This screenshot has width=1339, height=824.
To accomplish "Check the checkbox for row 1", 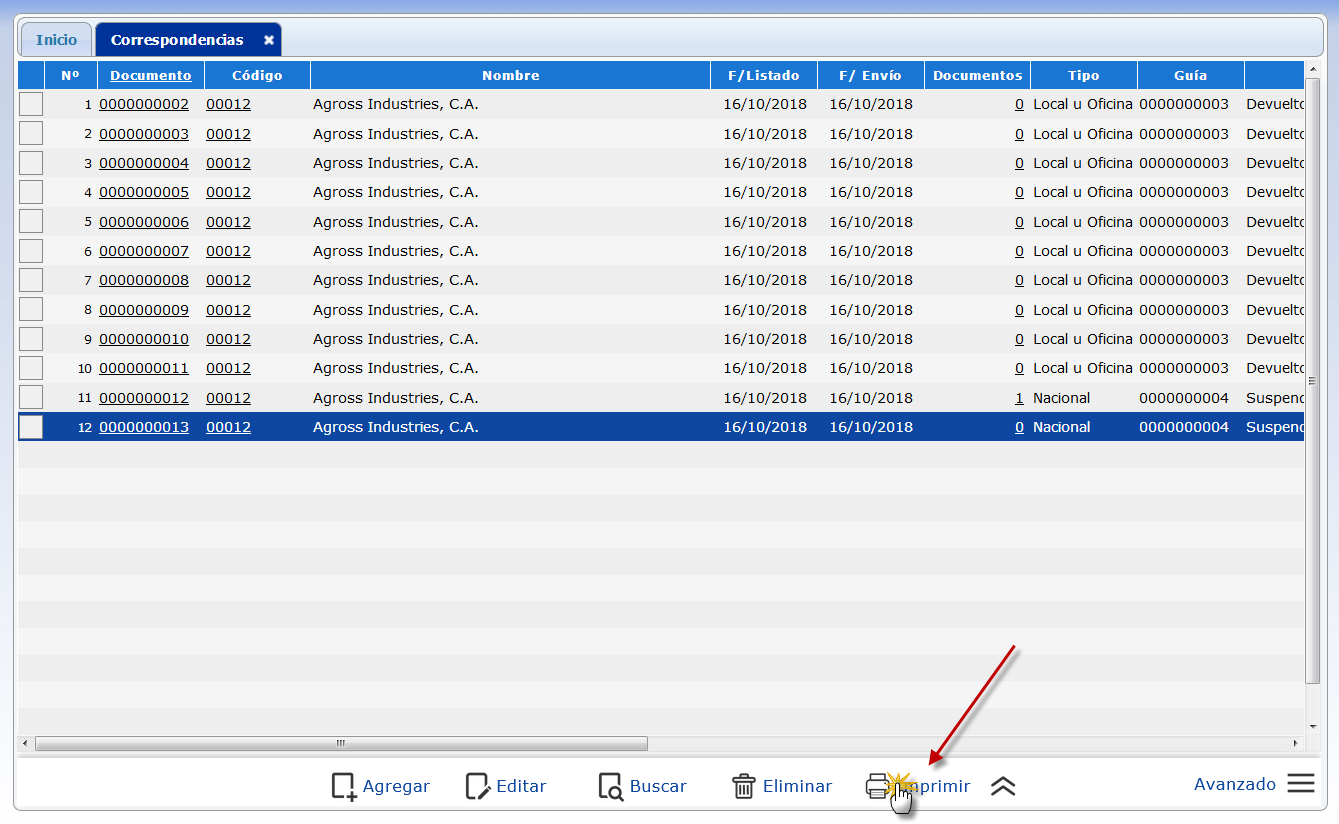I will 31,104.
